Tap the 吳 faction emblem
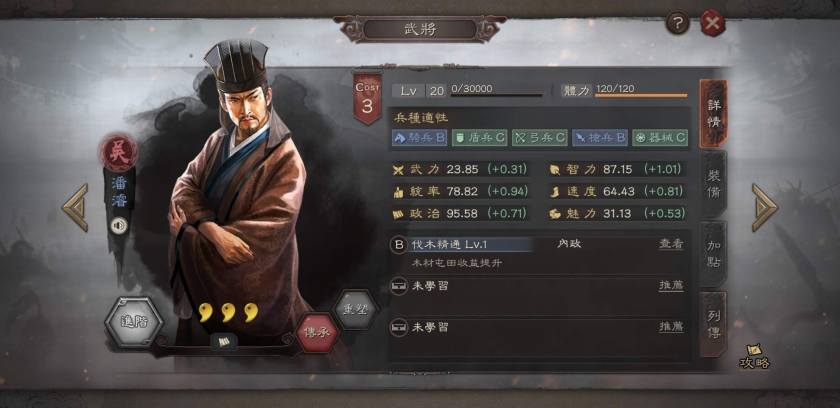The width and height of the screenshot is (840, 408). (x=118, y=153)
